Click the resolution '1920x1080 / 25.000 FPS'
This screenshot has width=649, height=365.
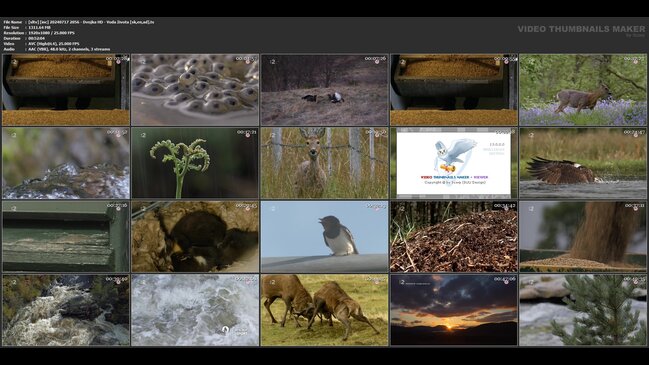(52, 33)
